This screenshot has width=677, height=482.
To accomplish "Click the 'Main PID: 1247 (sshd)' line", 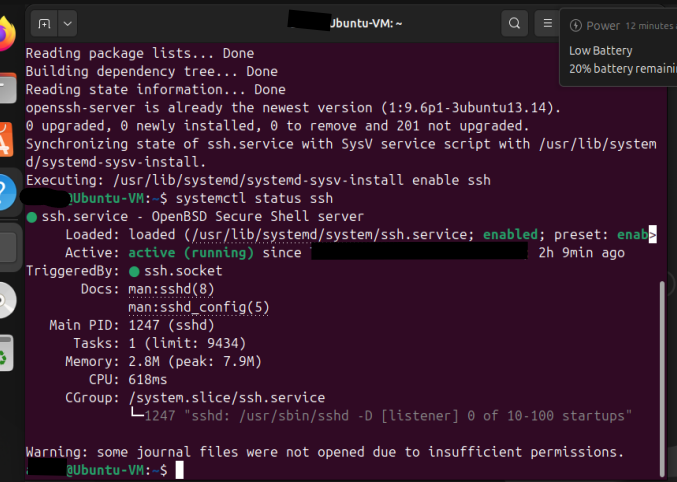I will pyautogui.click(x=132, y=325).
